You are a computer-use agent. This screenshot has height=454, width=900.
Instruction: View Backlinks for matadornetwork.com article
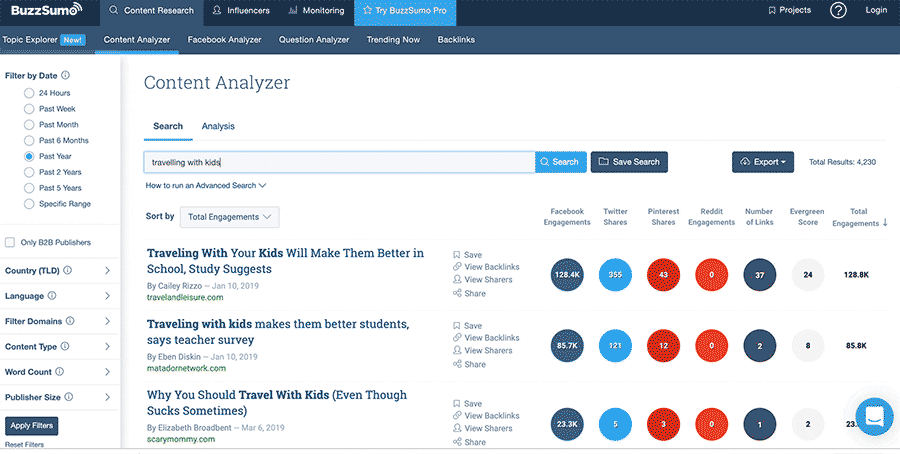point(486,338)
